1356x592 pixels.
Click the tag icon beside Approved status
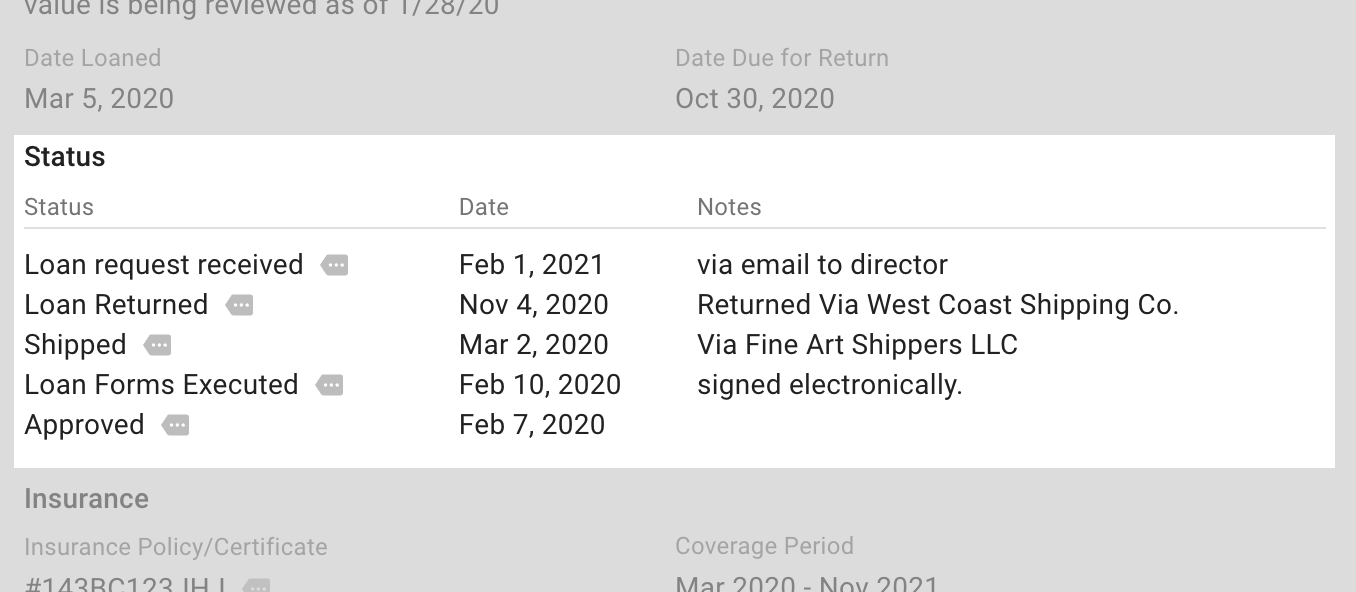(x=176, y=425)
